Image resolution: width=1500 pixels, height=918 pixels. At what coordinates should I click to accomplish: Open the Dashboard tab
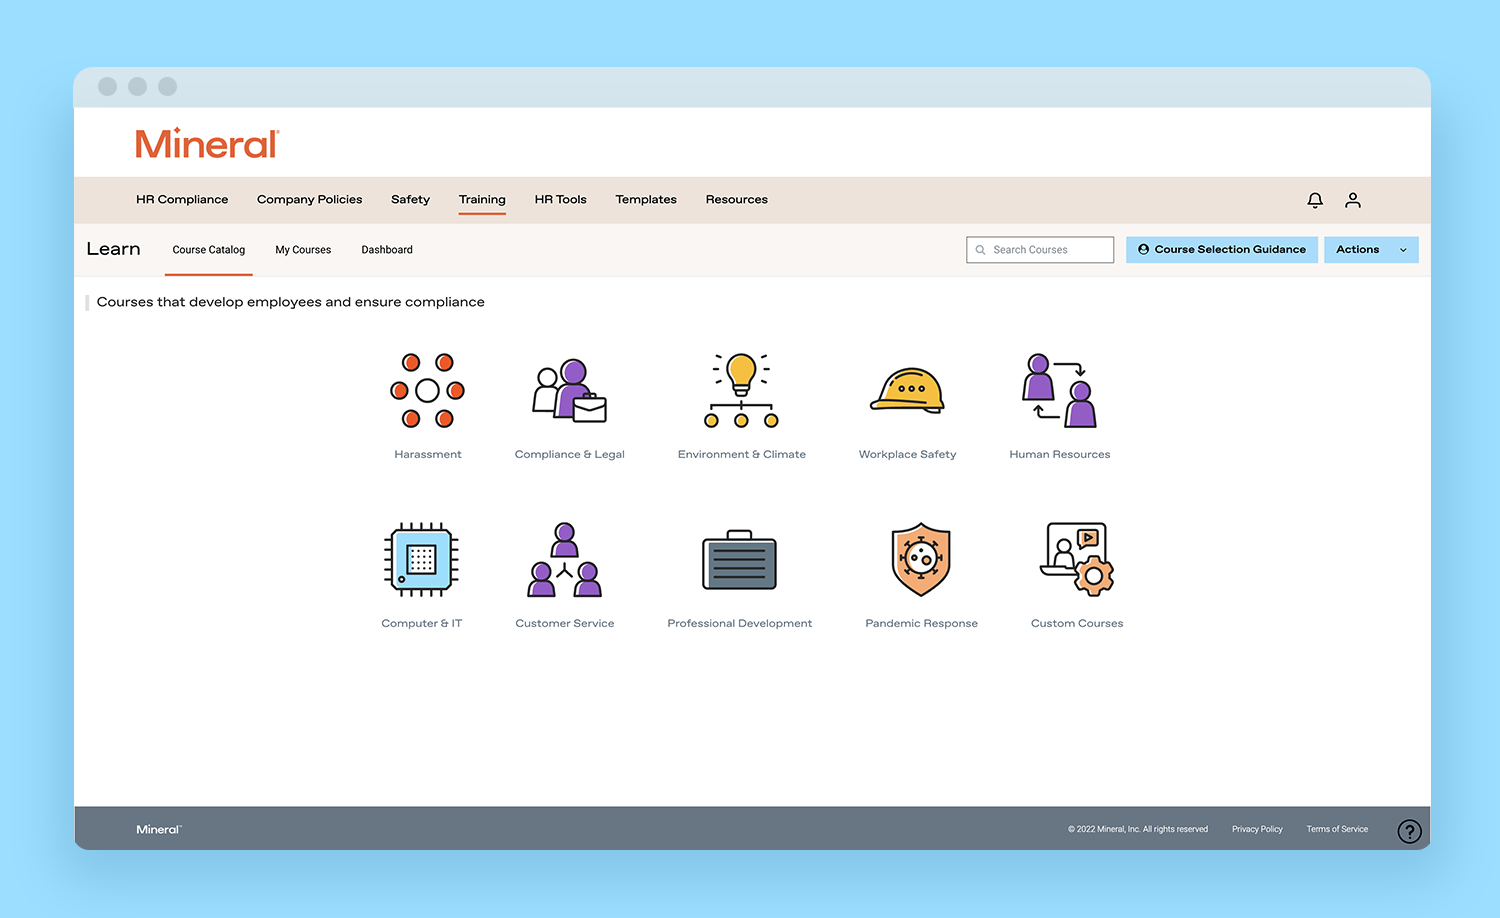(x=387, y=250)
